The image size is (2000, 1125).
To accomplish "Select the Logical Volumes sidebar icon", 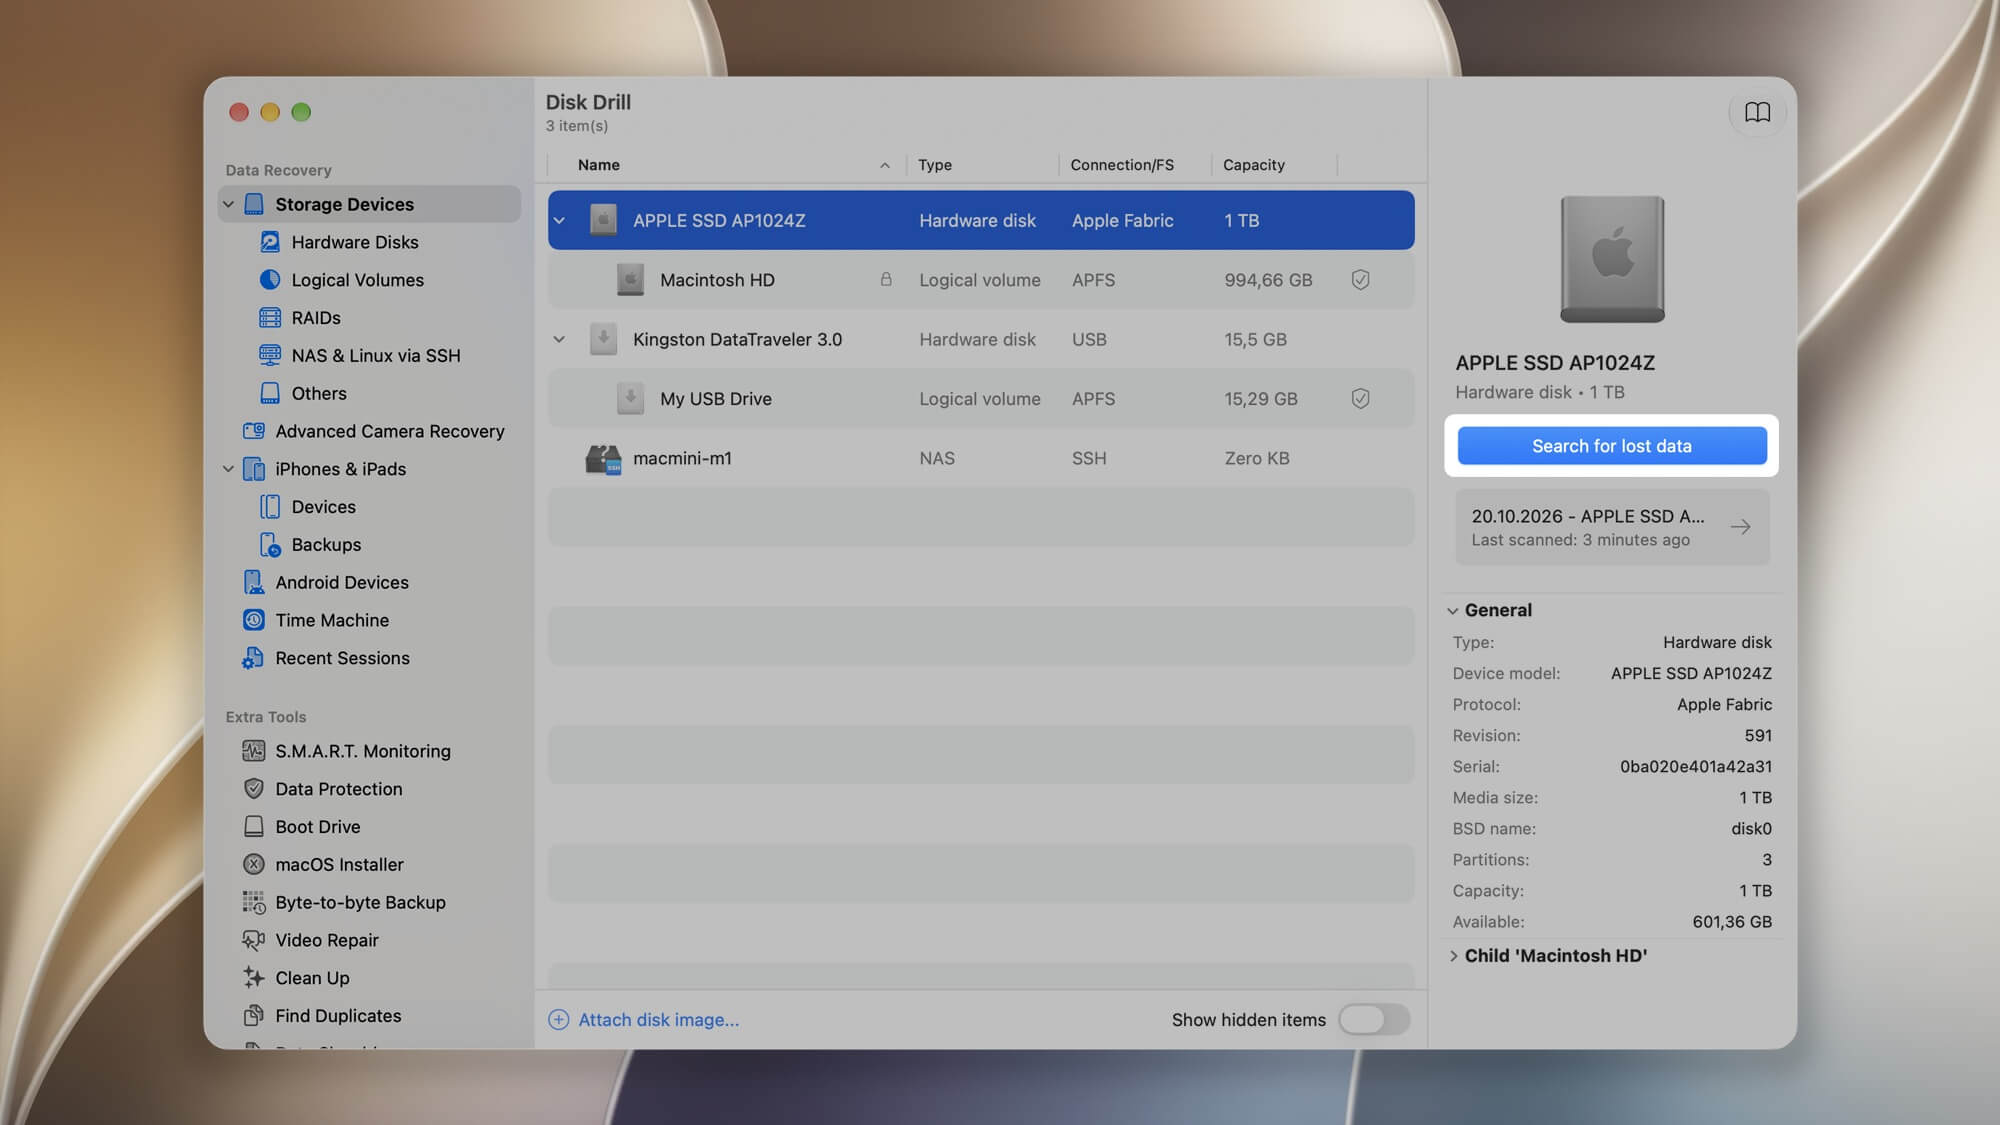I will 270,280.
